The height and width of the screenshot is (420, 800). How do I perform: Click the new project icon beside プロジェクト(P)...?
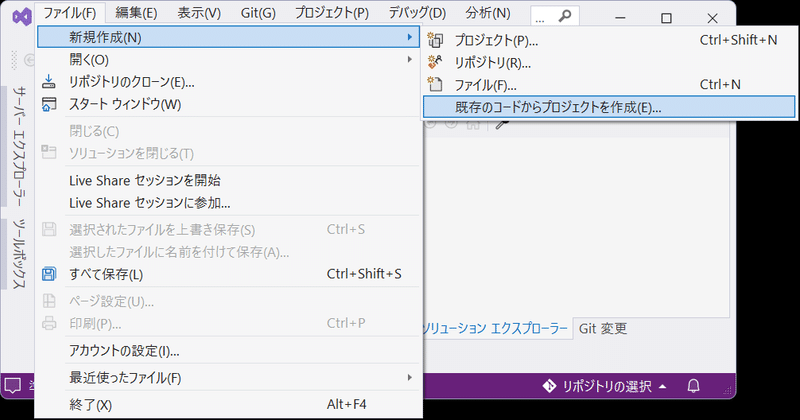click(x=435, y=40)
